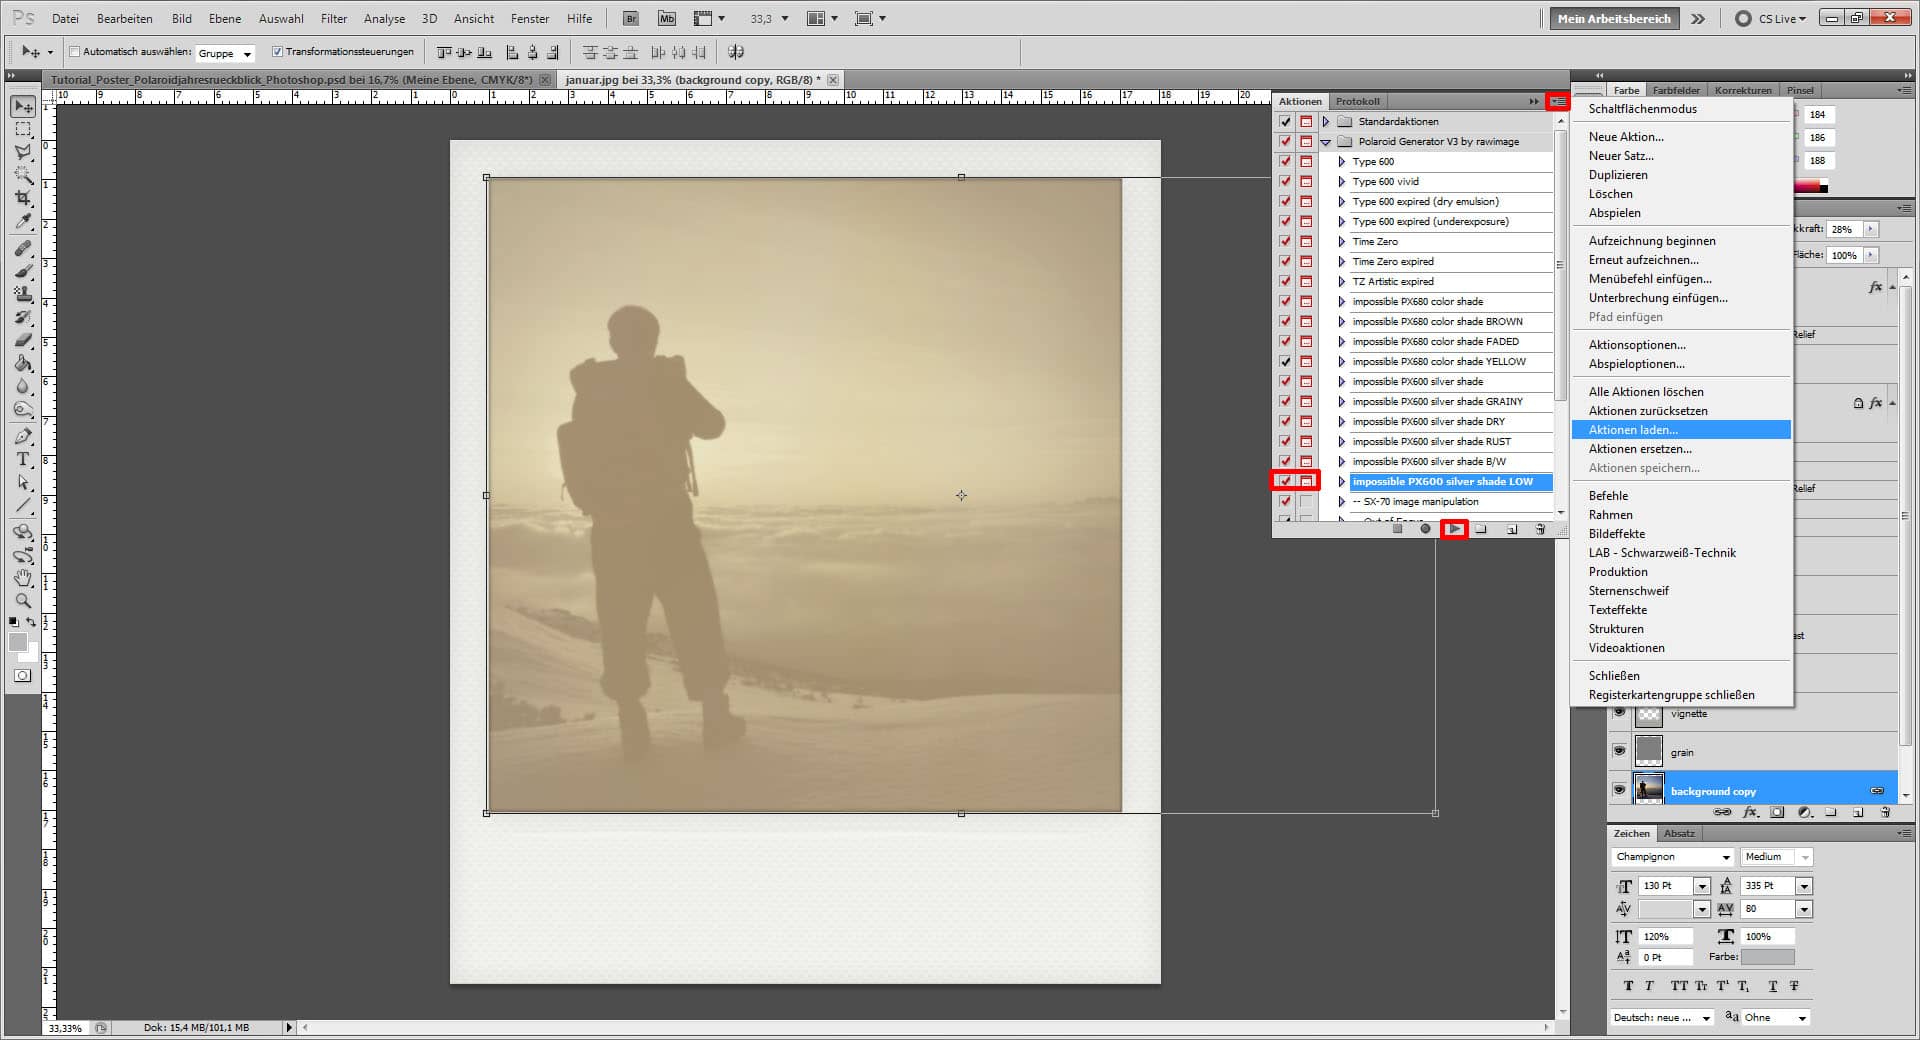Click the Farbe text color swatch
Viewport: 1920px width, 1040px height.
coord(1767,957)
